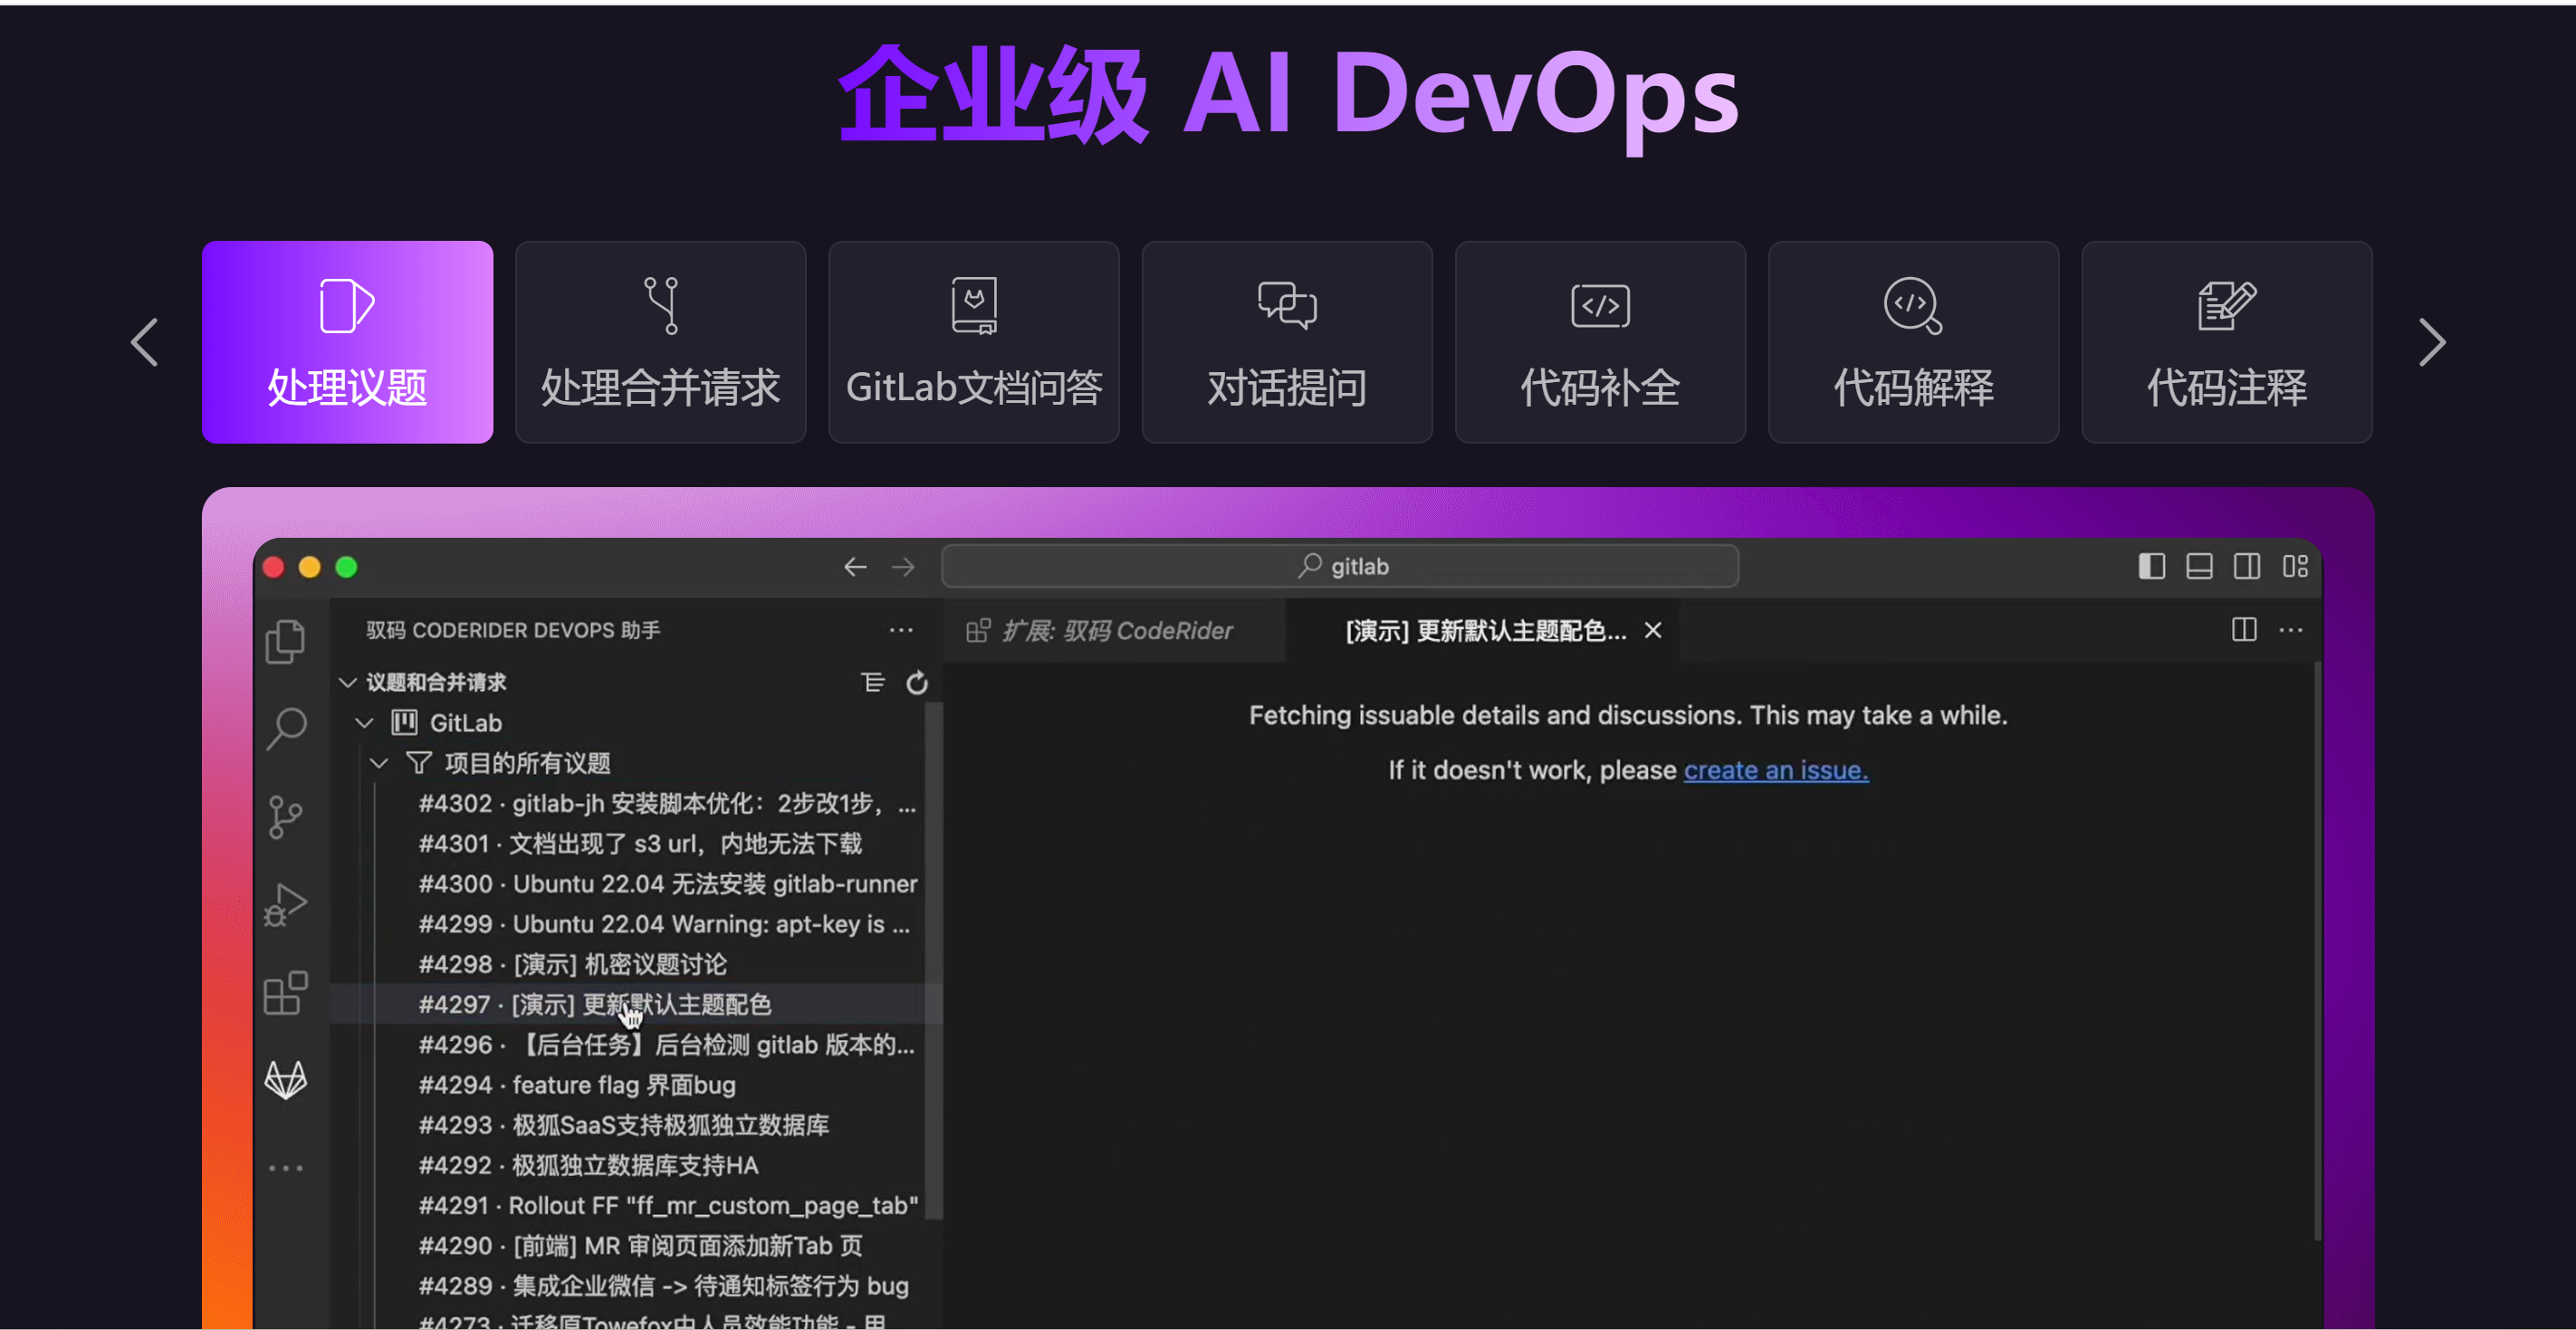Toggle primary sidebar visibility

(2152, 566)
